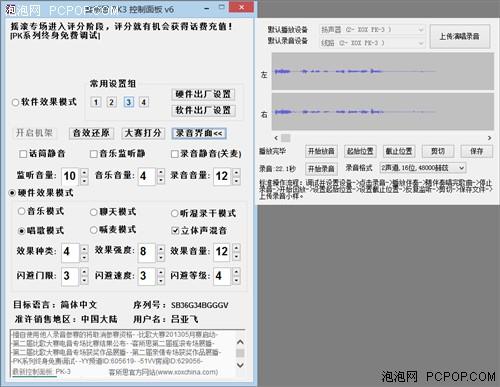This screenshot has height=387, width=500.
Task: Click waveform scrollbar left arrow
Action: tap(276, 138)
